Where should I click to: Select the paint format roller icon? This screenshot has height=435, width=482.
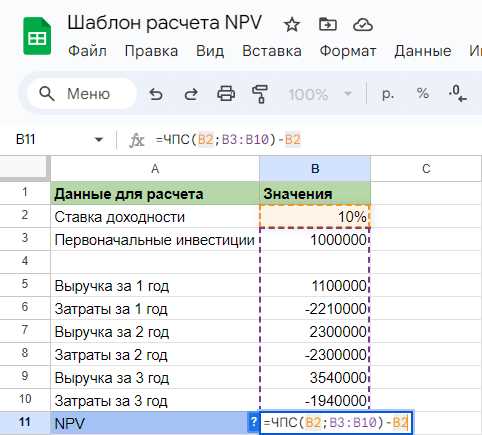260,94
